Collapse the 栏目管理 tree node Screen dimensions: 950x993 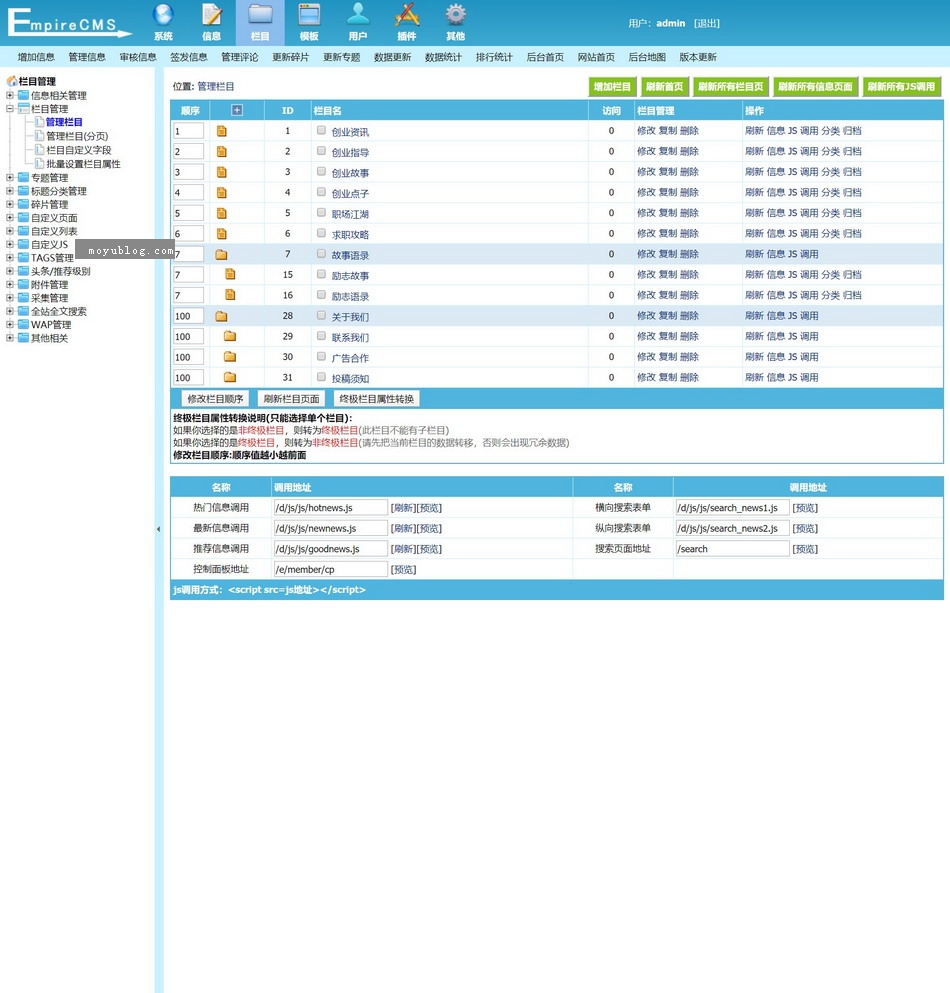coord(10,109)
